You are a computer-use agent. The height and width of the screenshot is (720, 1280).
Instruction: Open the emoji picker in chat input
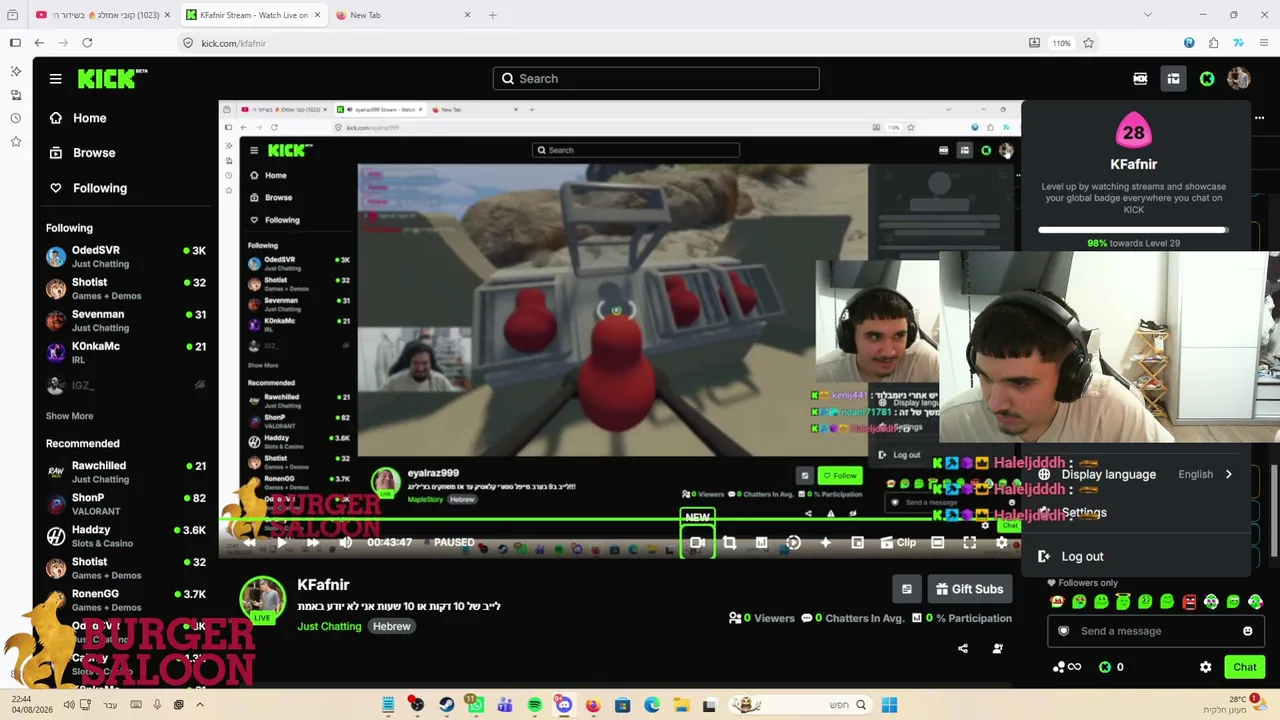pos(1247,631)
